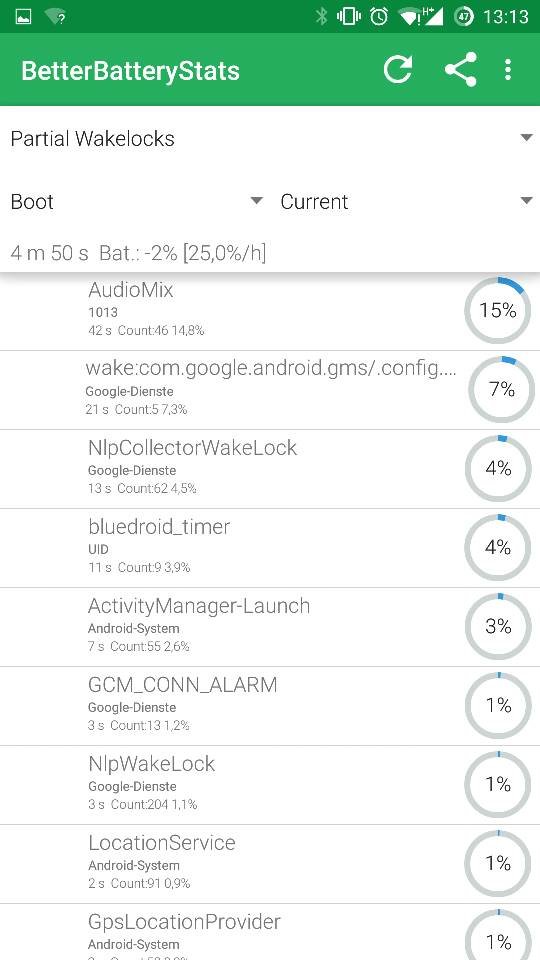The height and width of the screenshot is (960, 540).
Task: Open the Boot reference dropdown
Action: coord(137,201)
